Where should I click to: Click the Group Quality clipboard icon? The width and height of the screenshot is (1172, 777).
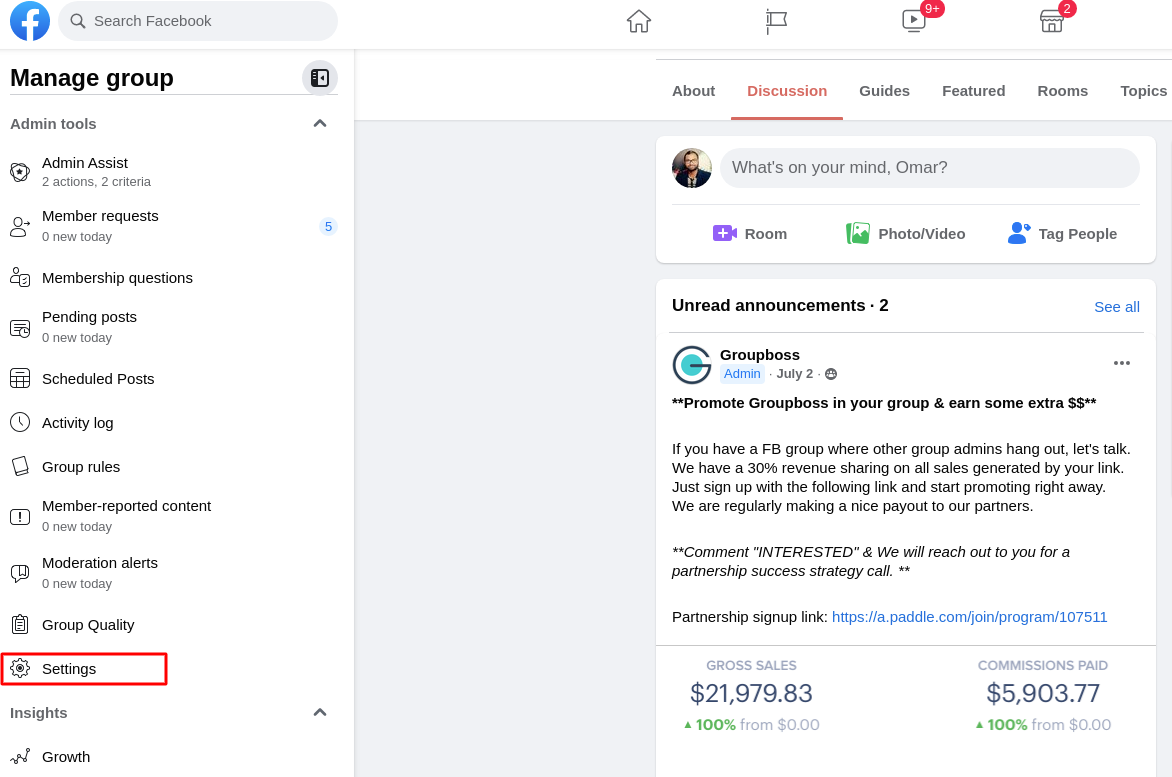pyautogui.click(x=20, y=625)
